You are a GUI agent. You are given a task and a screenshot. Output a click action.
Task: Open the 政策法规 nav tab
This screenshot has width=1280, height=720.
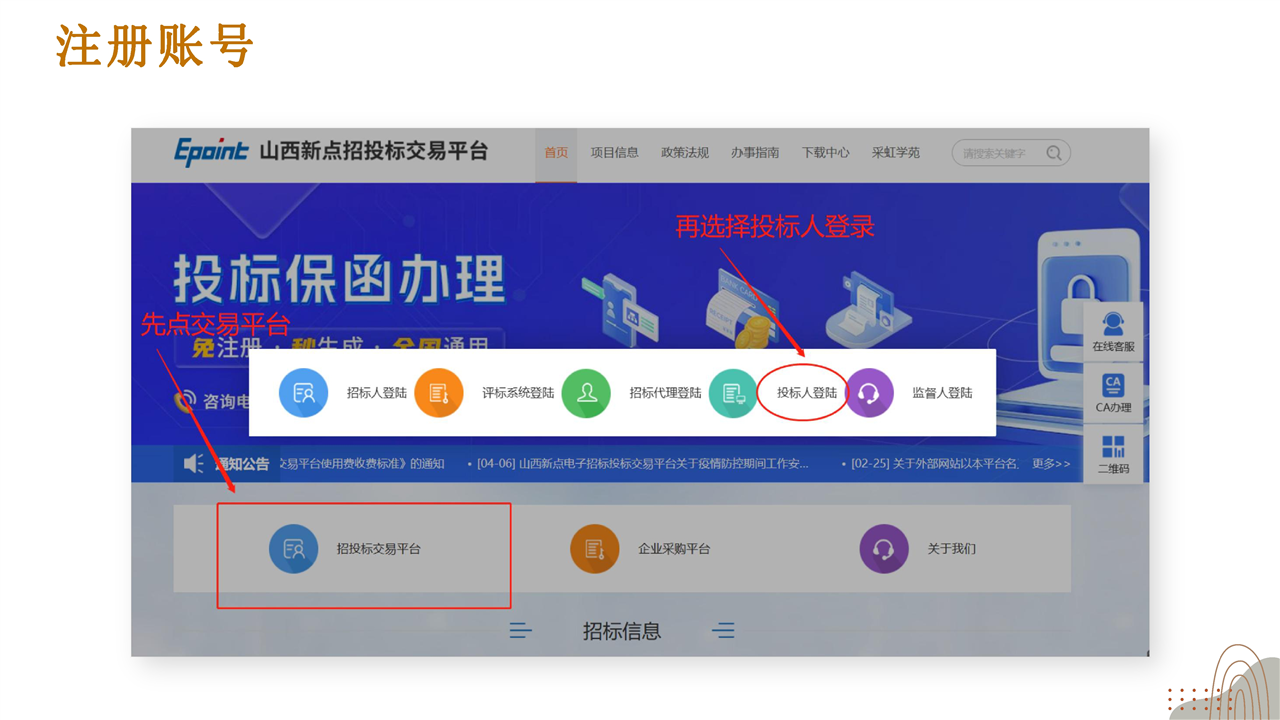(x=685, y=153)
